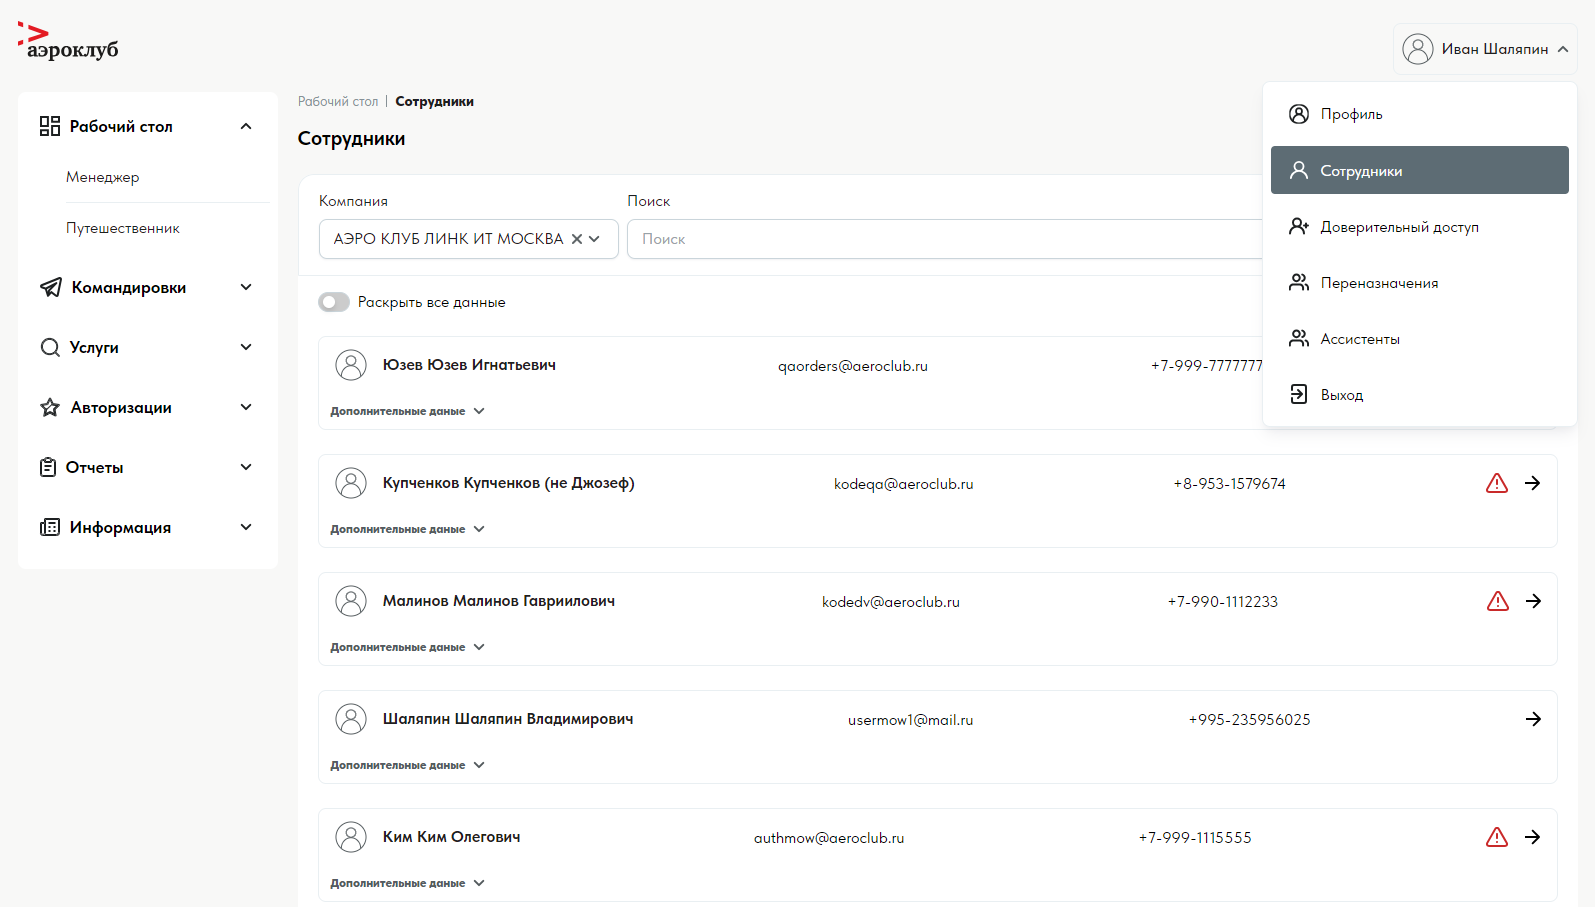The image size is (1595, 907).
Task: Toggle Раскрыть все данные switch
Action: 334,302
